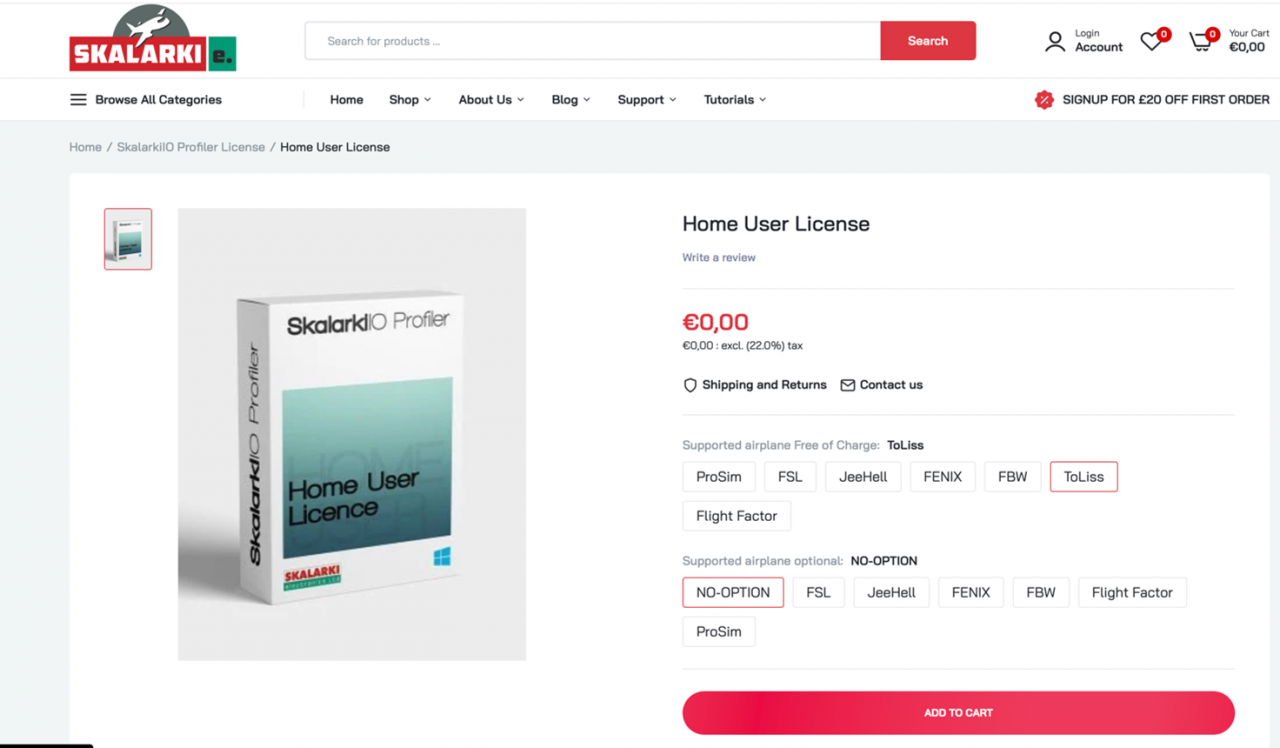Click the Login Account user icon
This screenshot has height=748, width=1280.
click(x=1055, y=41)
